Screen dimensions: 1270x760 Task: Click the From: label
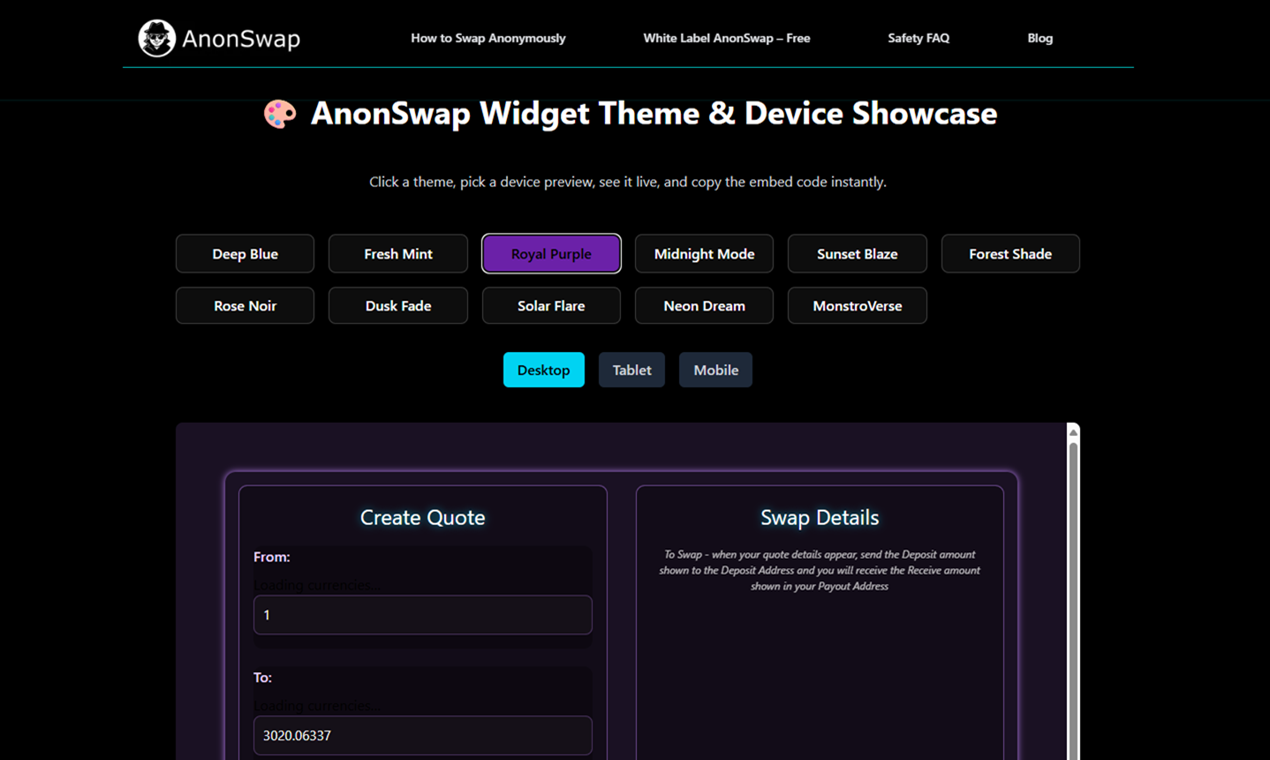pyautogui.click(x=272, y=557)
